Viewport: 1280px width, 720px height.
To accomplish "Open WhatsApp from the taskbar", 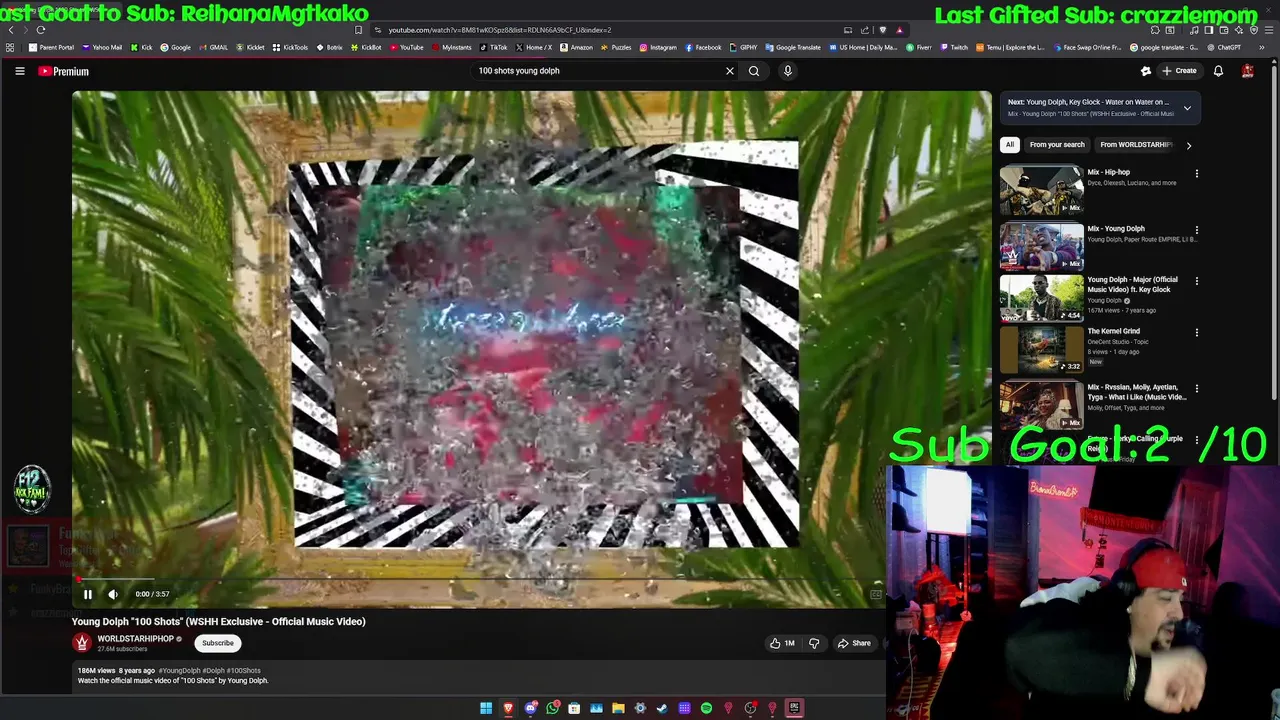I will (x=552, y=708).
